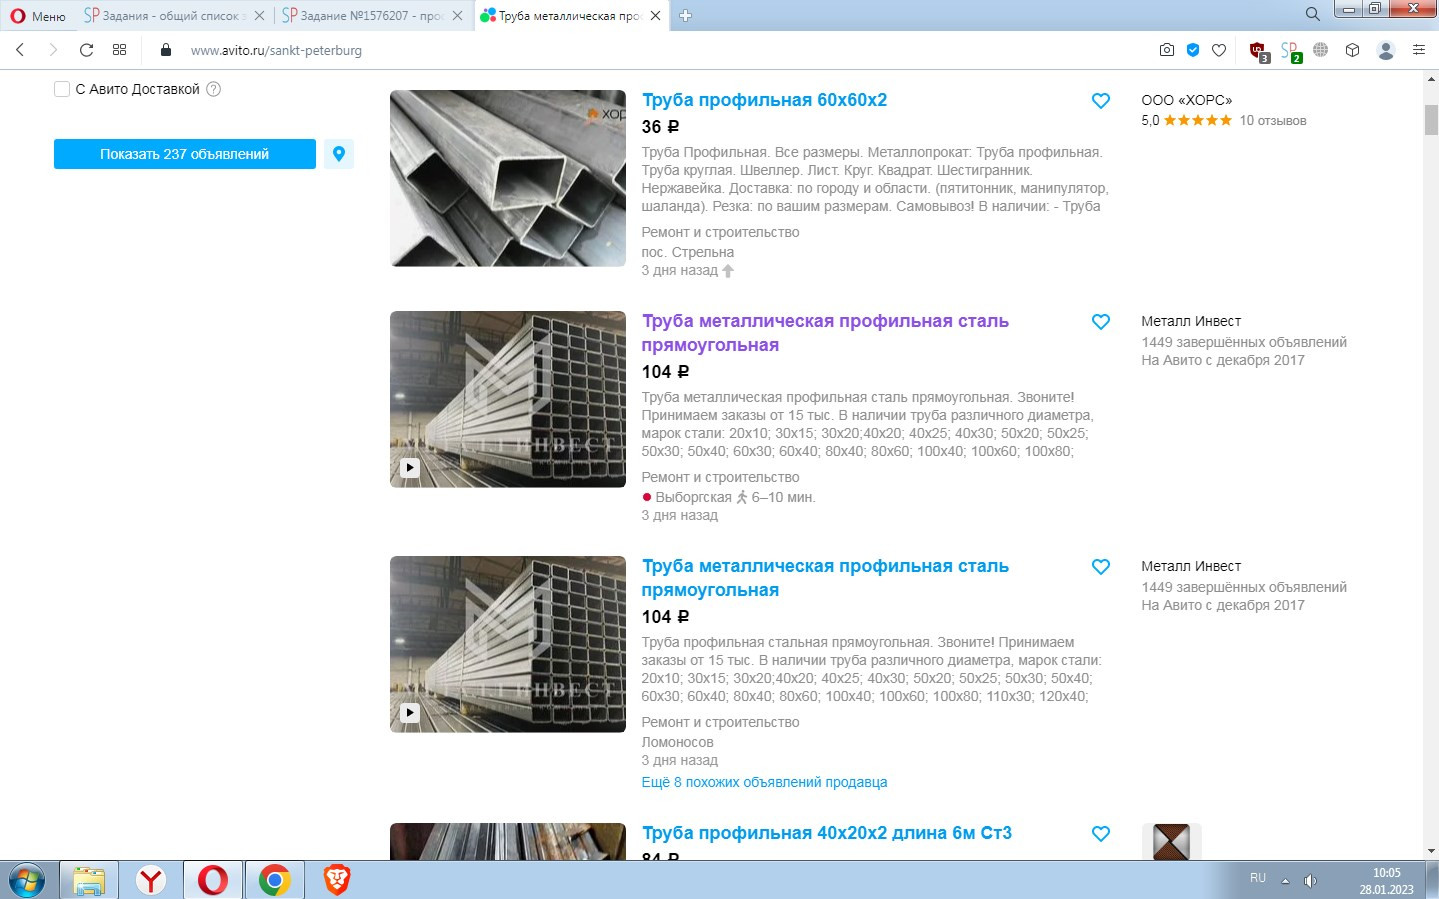The image size is (1439, 899).
Task: Close the 'Задания - общий список' tab
Action: click(x=259, y=16)
